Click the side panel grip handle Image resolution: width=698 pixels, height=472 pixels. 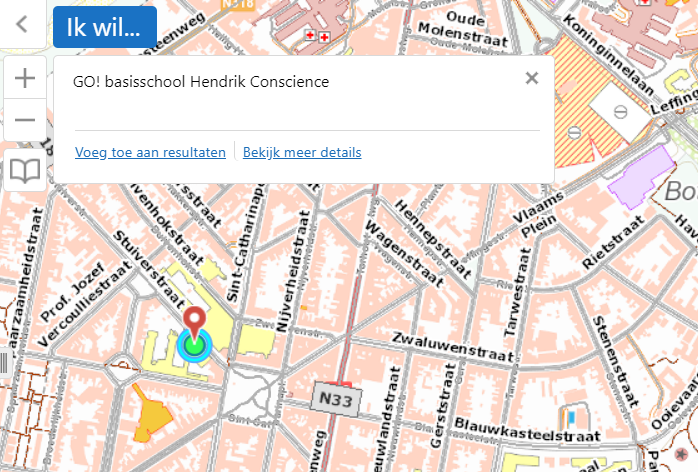pyautogui.click(x=4, y=362)
